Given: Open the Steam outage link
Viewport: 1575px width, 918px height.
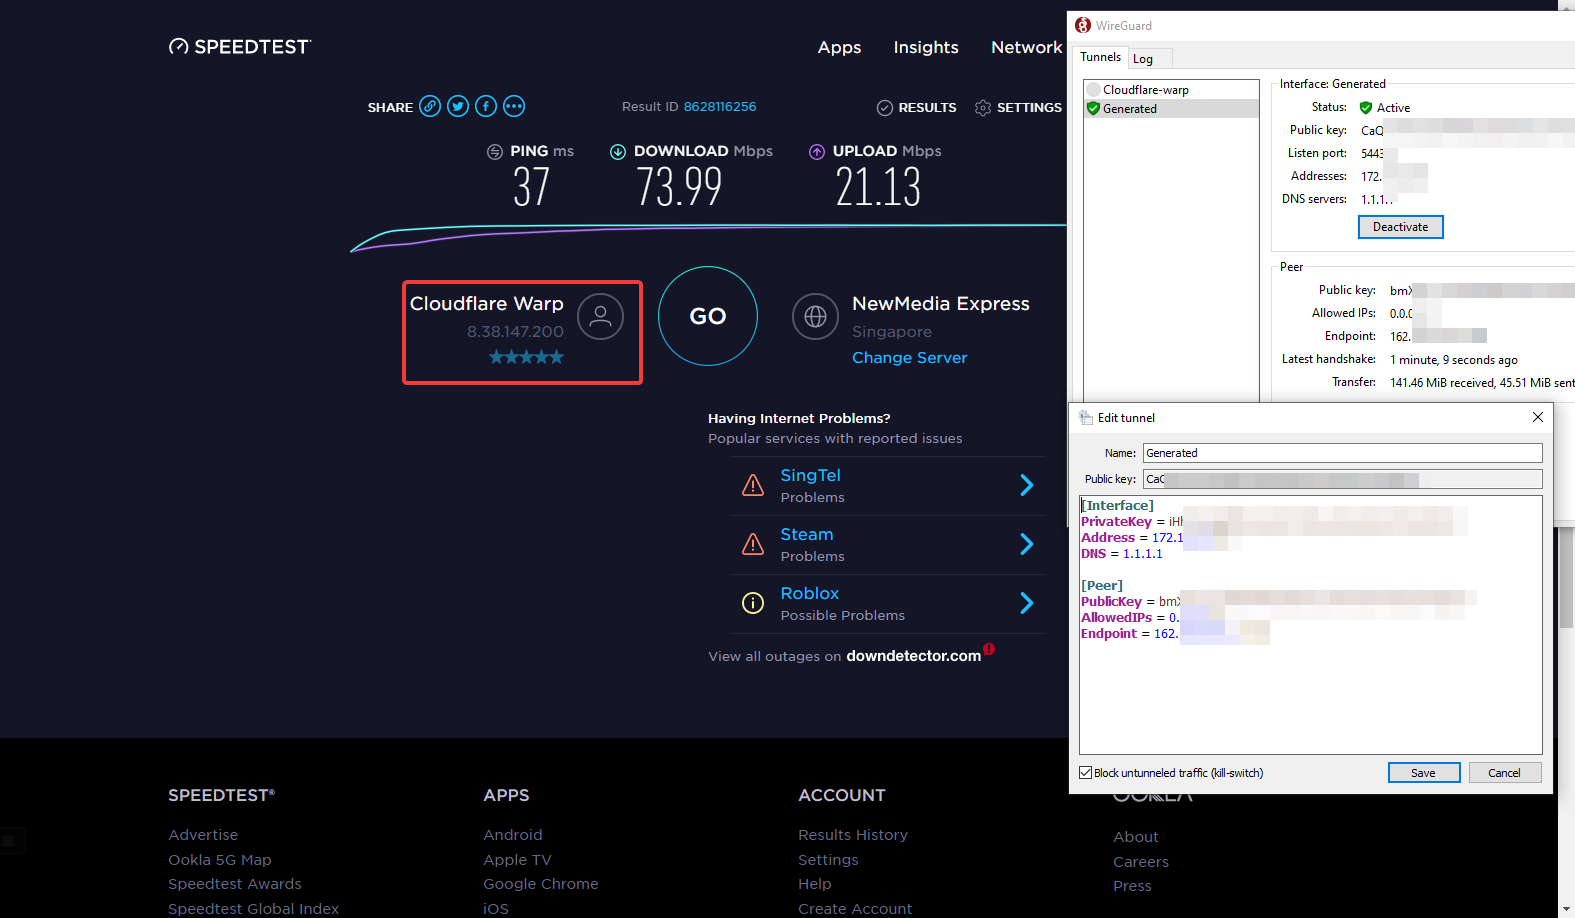Looking at the screenshot, I should (x=807, y=535).
